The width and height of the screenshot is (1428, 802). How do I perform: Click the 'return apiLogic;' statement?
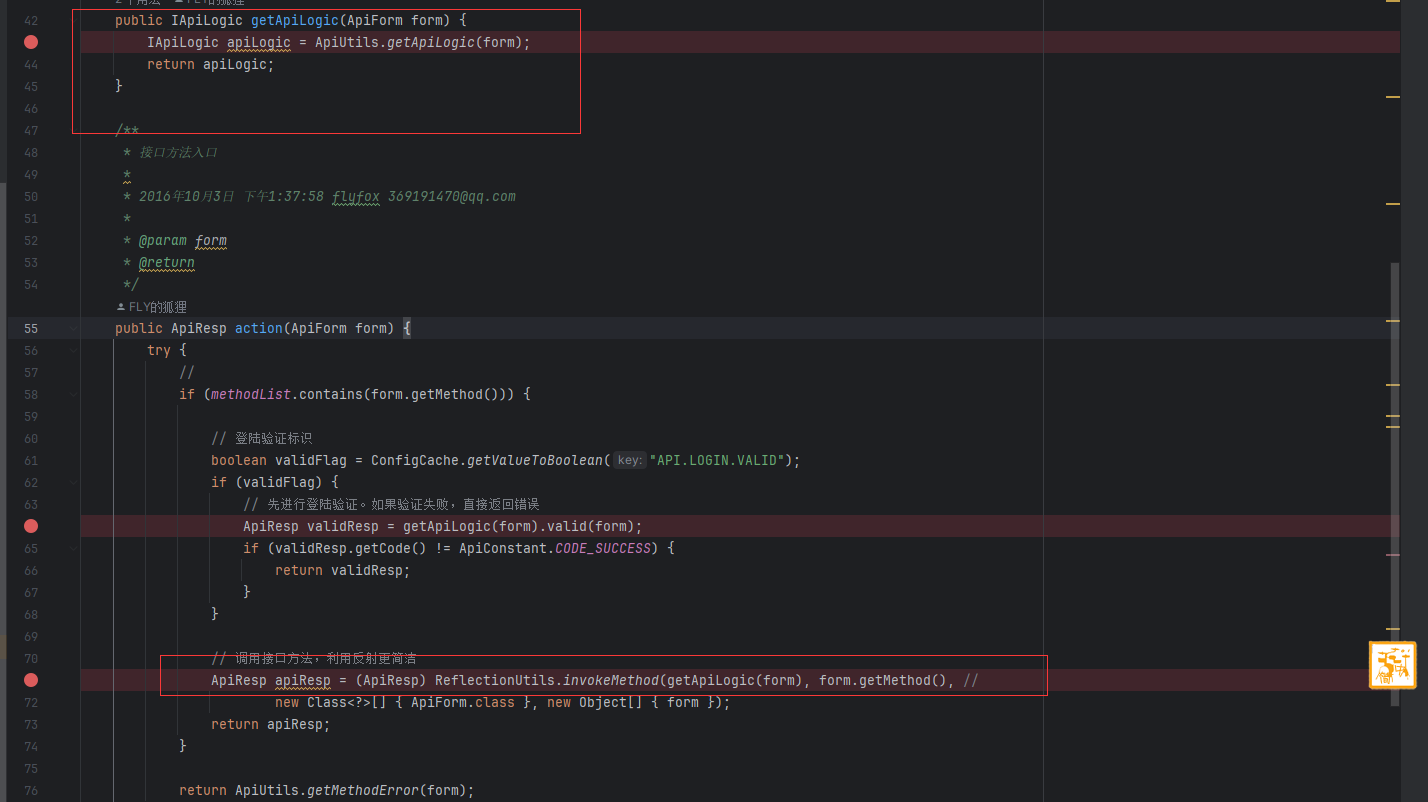tap(210, 64)
